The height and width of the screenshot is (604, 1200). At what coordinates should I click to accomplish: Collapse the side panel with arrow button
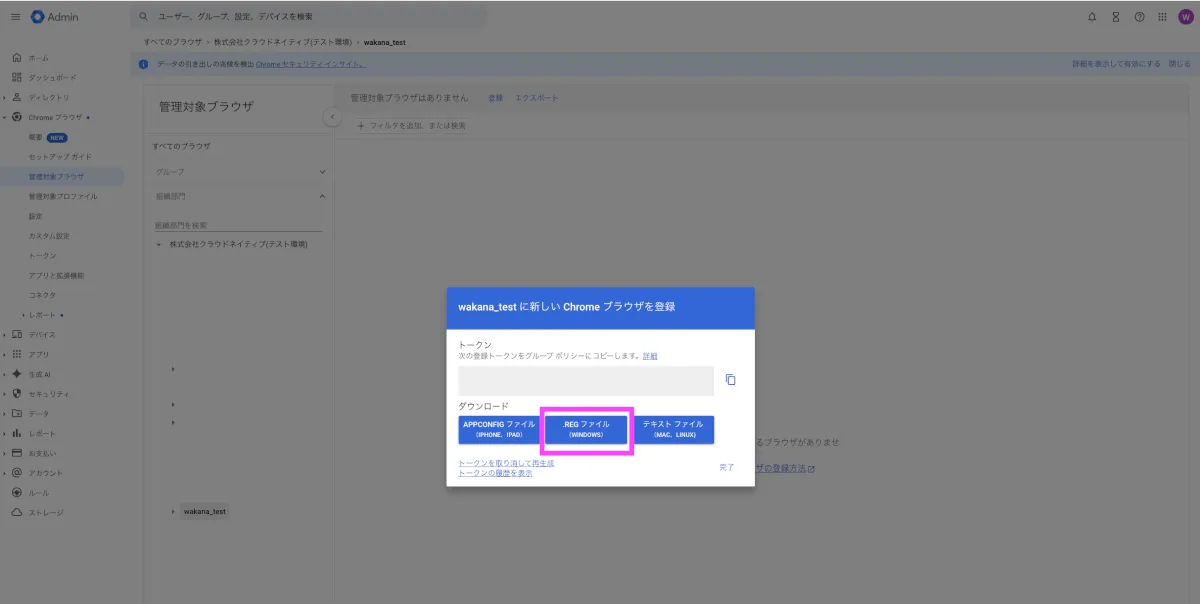pyautogui.click(x=332, y=118)
